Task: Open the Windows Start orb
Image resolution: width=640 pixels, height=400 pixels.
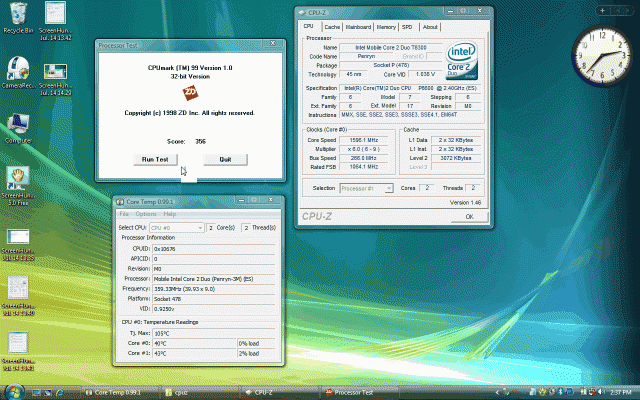Action: (14, 392)
